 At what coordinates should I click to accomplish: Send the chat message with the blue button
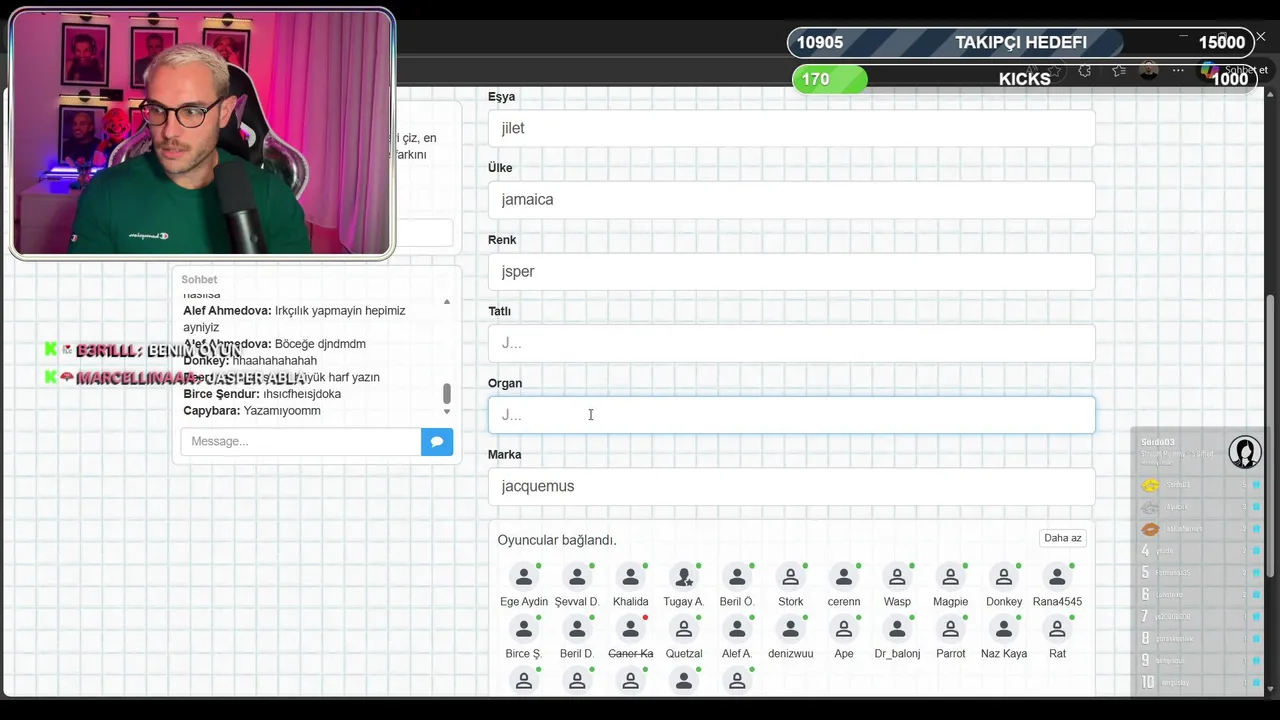(437, 441)
